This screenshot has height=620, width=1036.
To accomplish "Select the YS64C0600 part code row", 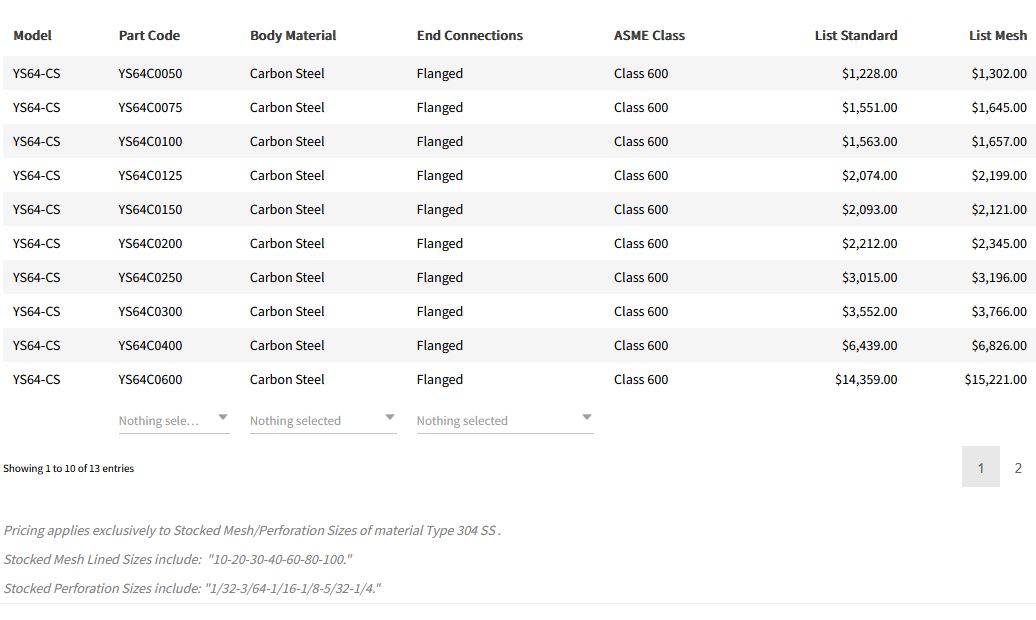I will (150, 379).
